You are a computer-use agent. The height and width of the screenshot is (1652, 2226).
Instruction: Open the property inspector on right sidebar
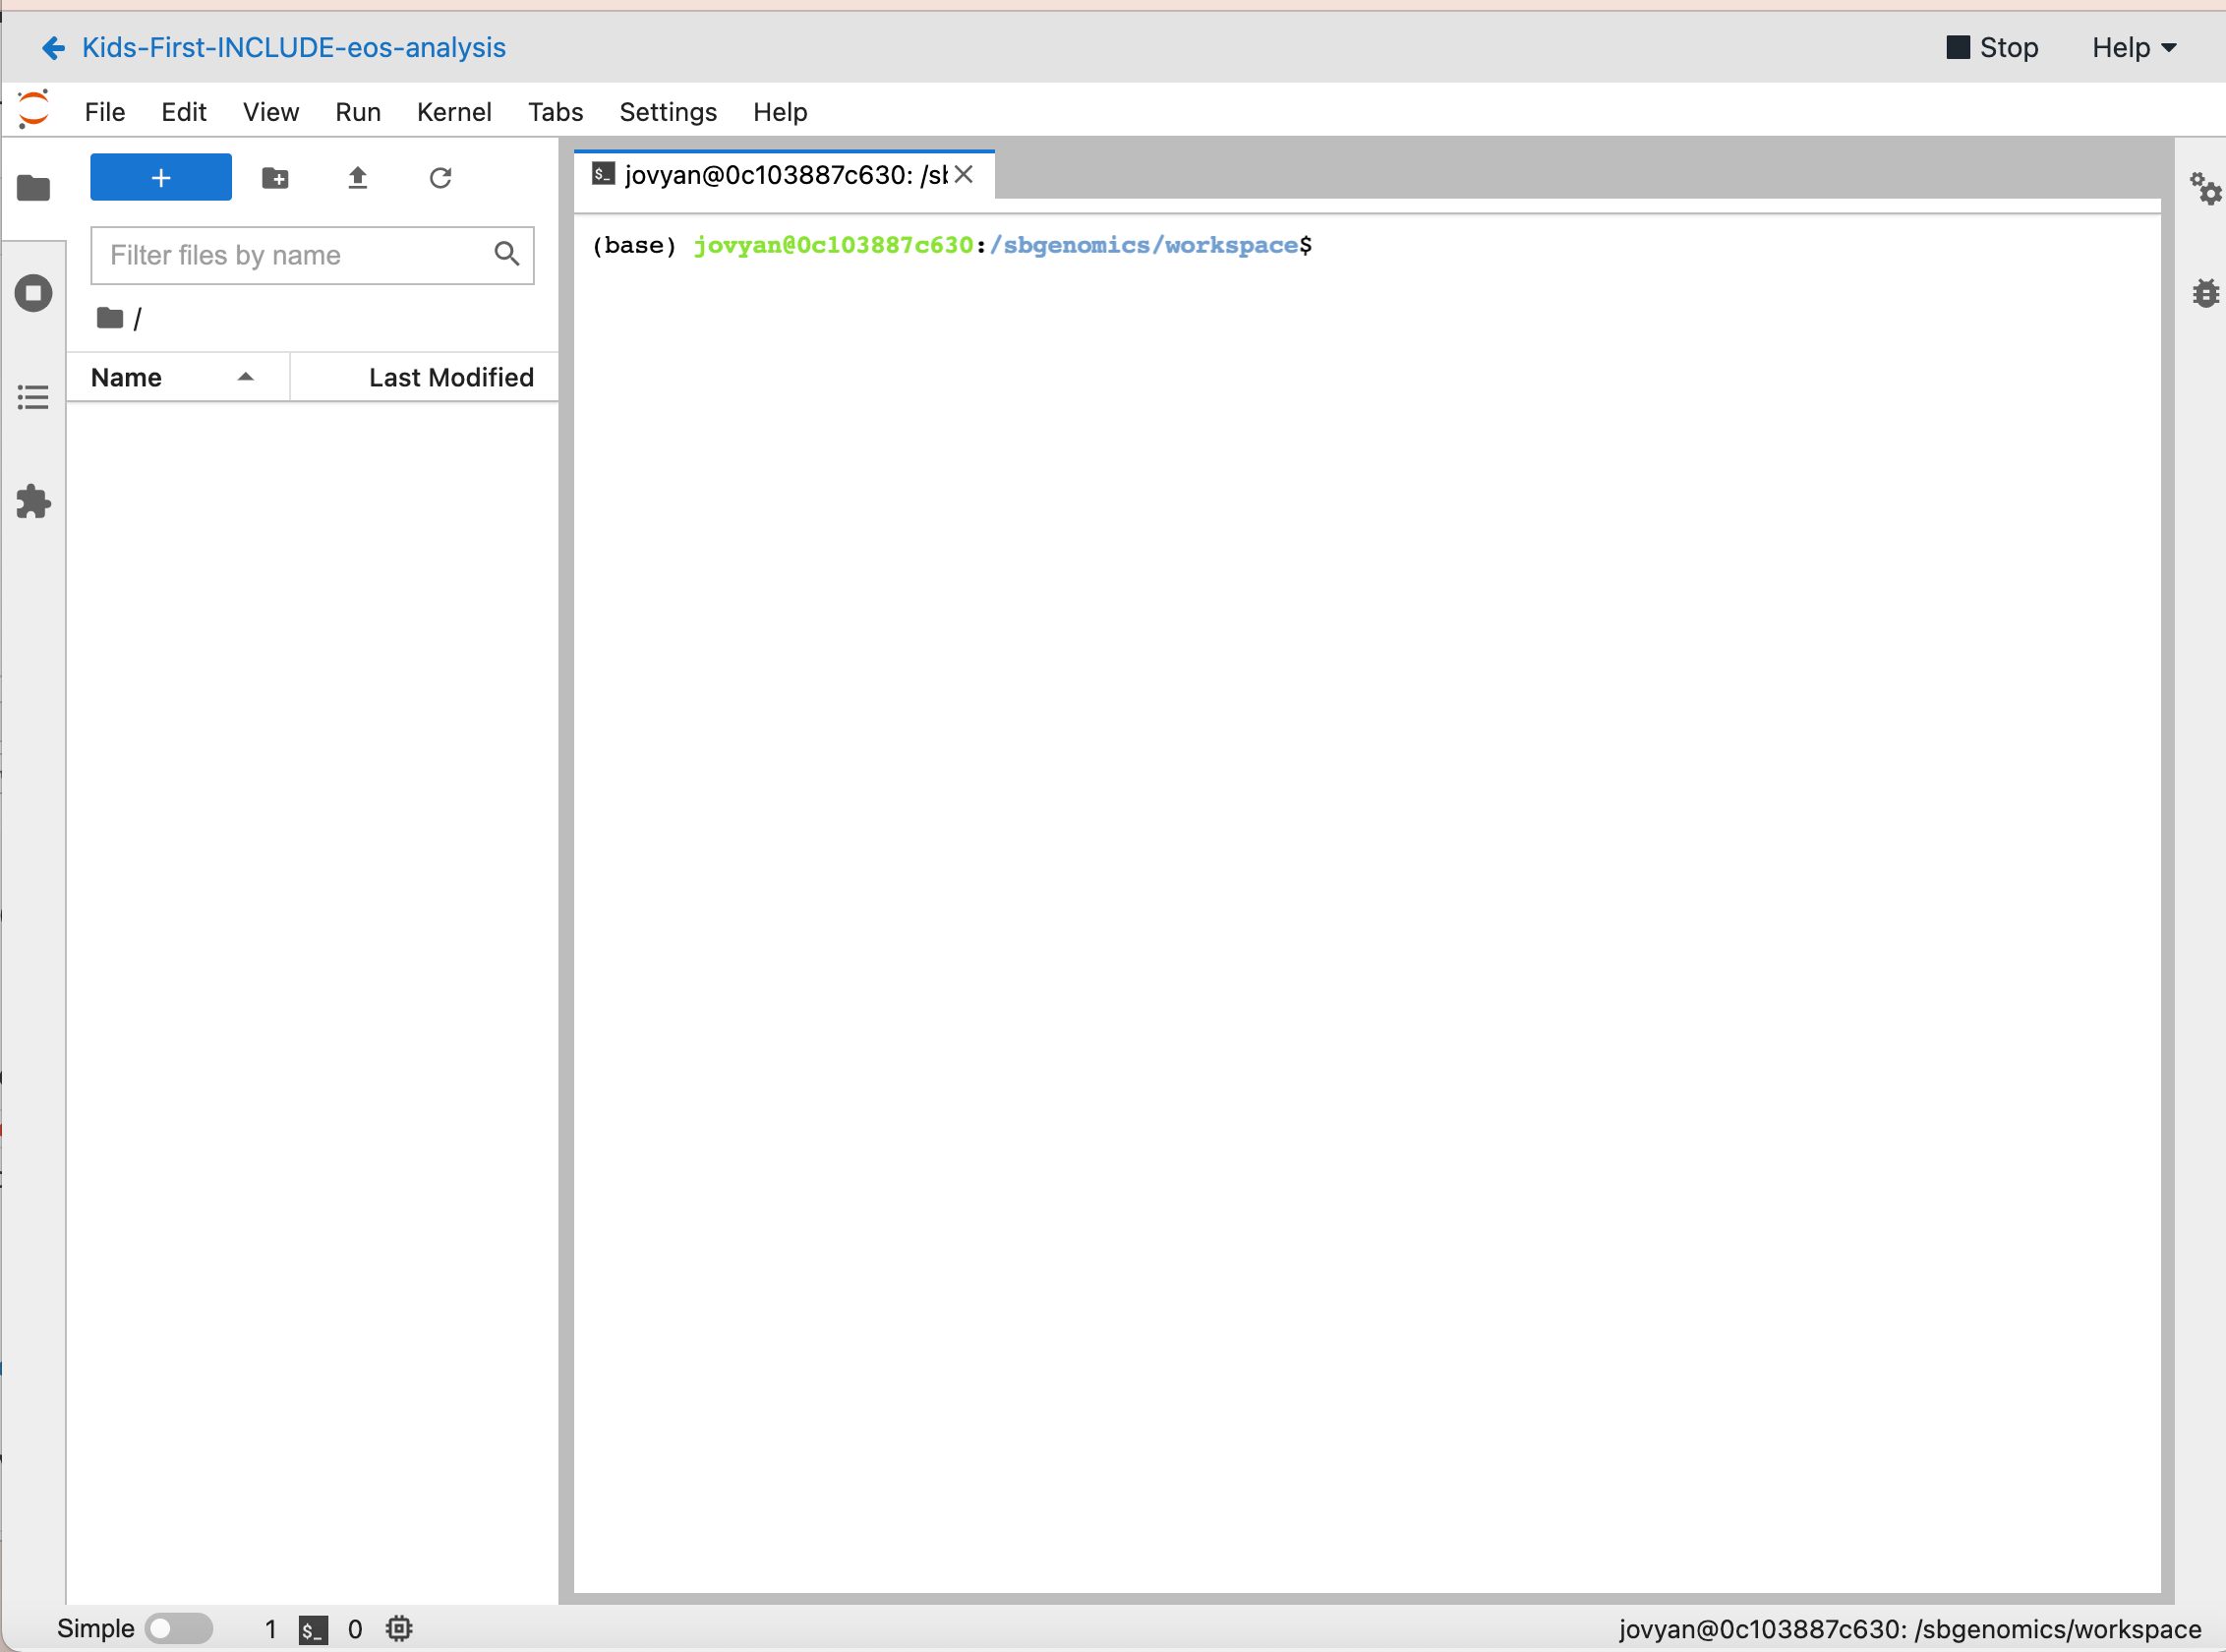tap(2207, 190)
